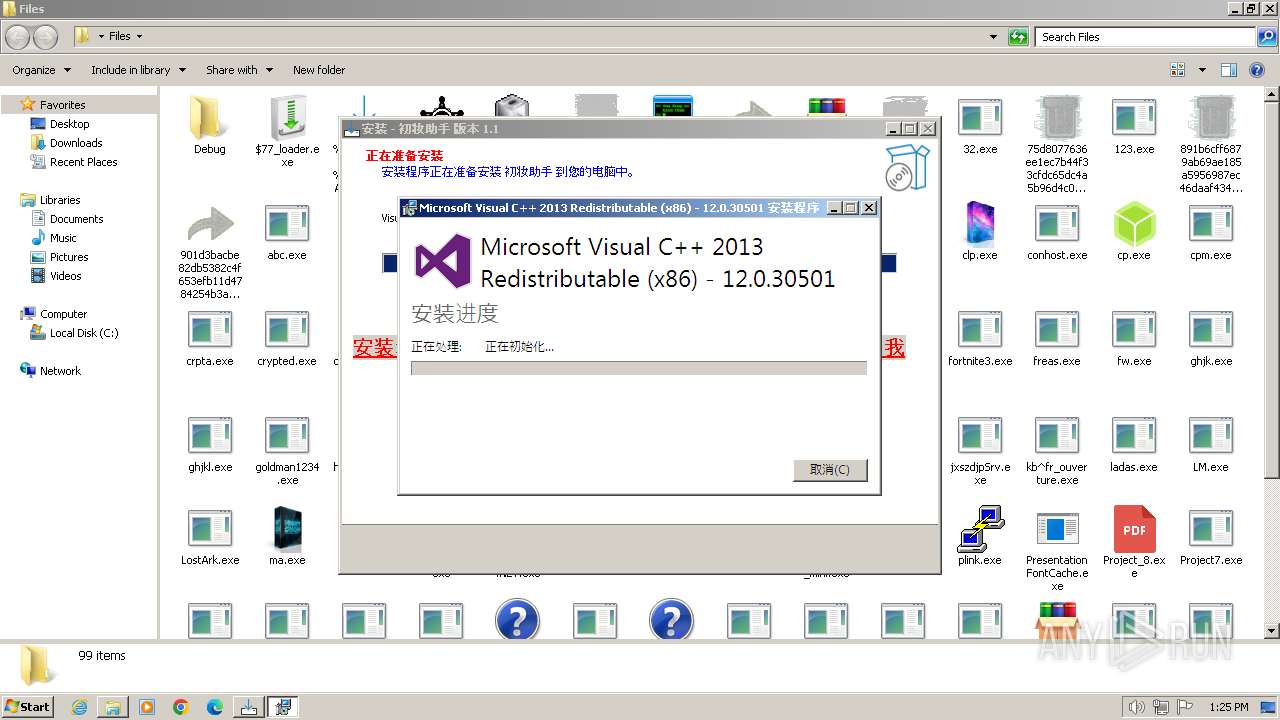
Task: Open the Organize dropdown menu
Action: pyautogui.click(x=41, y=70)
